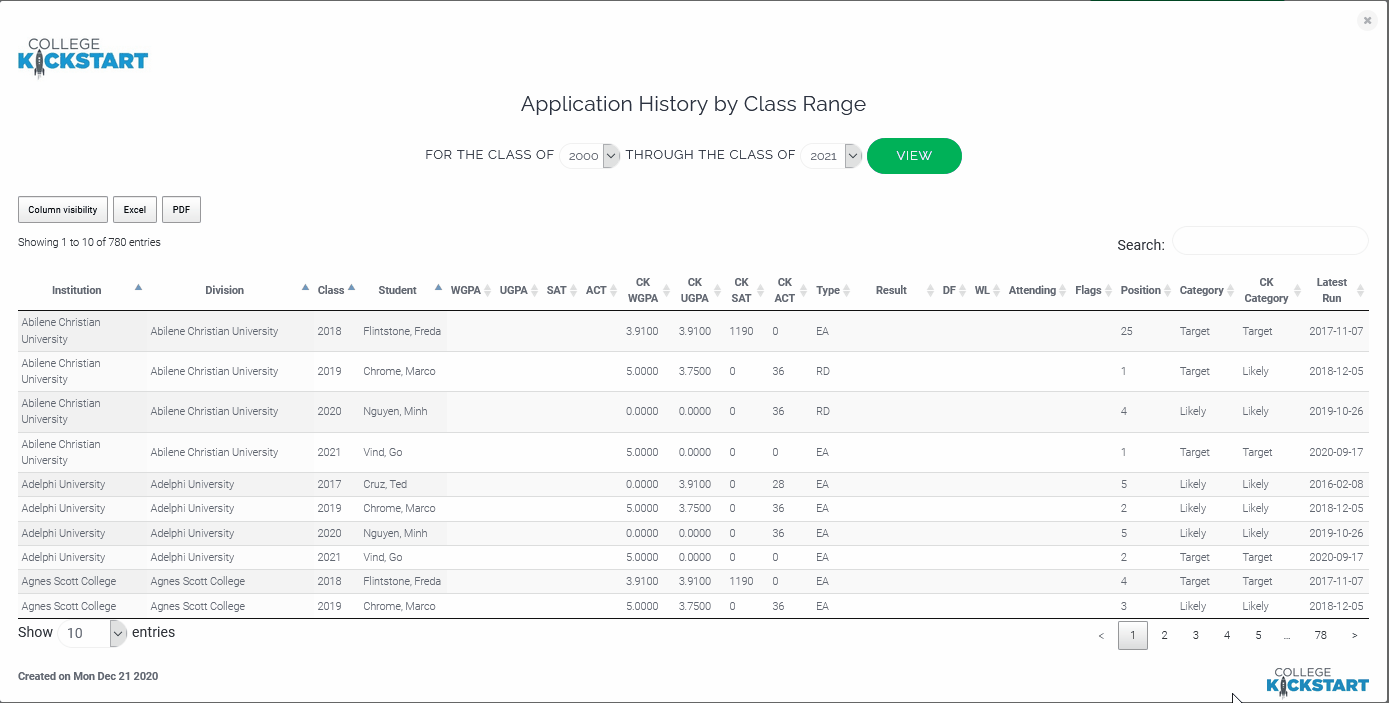
Task: Click student name Flintstone, Freda in Abilene row
Action: pyautogui.click(x=402, y=331)
